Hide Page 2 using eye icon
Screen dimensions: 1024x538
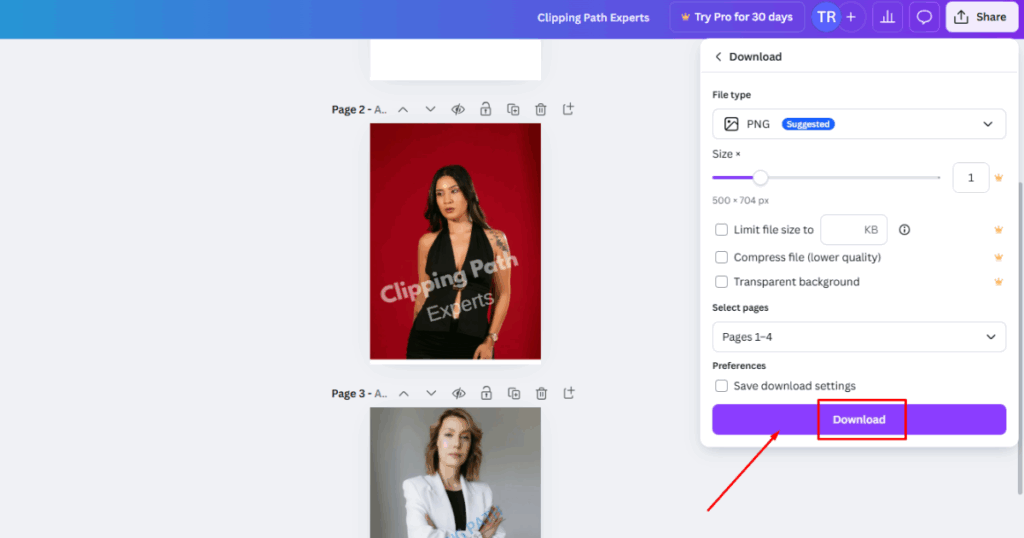[458, 110]
